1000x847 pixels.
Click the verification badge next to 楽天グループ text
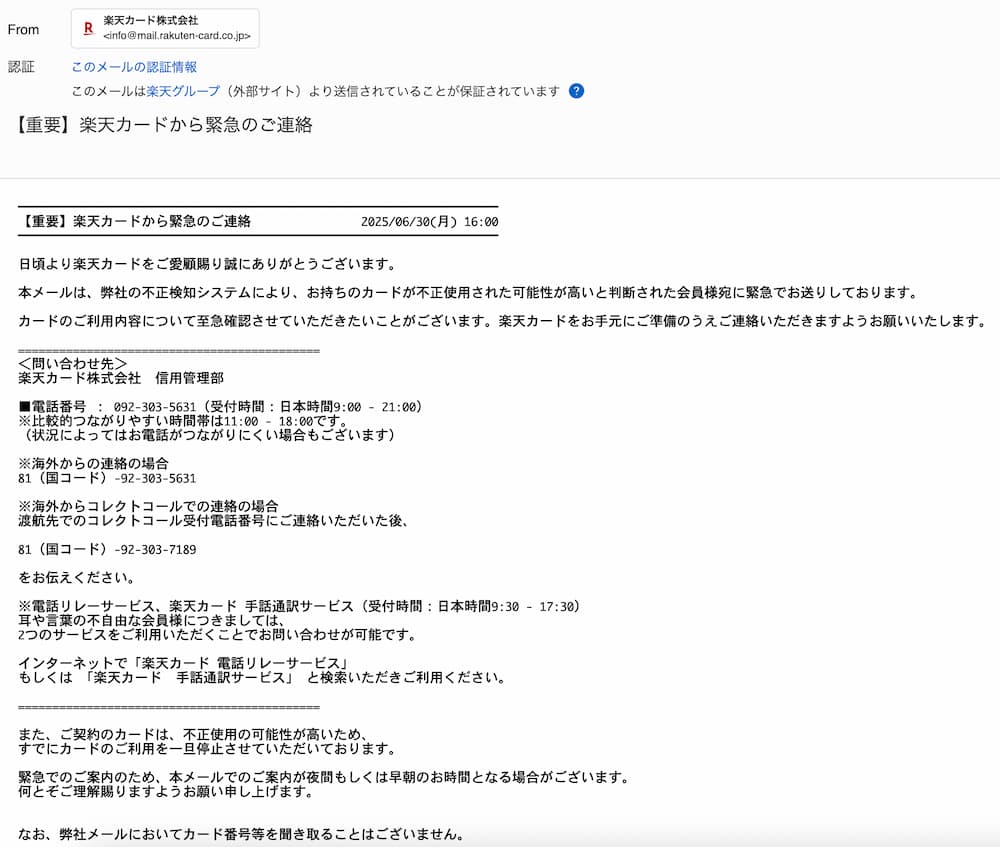(578, 91)
